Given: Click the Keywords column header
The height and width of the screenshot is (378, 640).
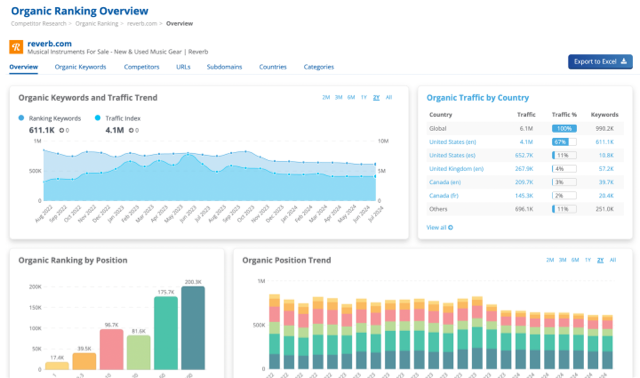Looking at the screenshot, I should tap(604, 115).
